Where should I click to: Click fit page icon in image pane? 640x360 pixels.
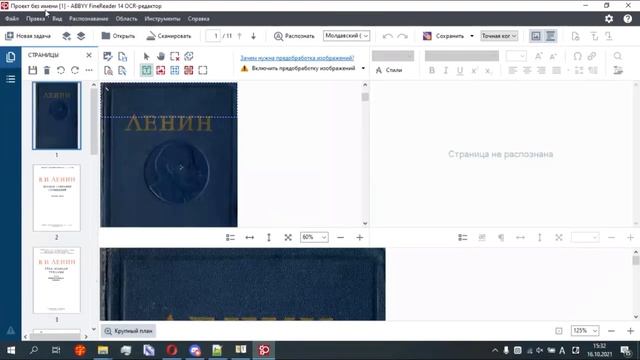288,237
